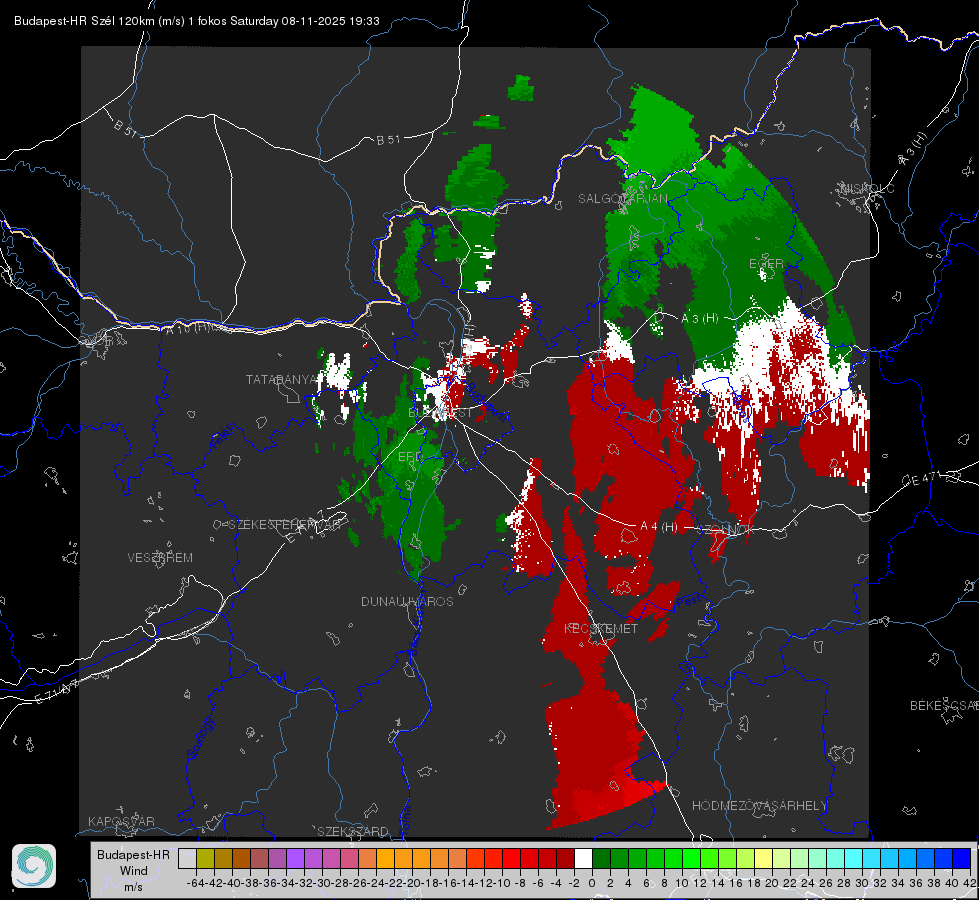Screen dimensions: 979x900
Task: Click the BUDAPEST city label on the map
Action: [x=440, y=413]
